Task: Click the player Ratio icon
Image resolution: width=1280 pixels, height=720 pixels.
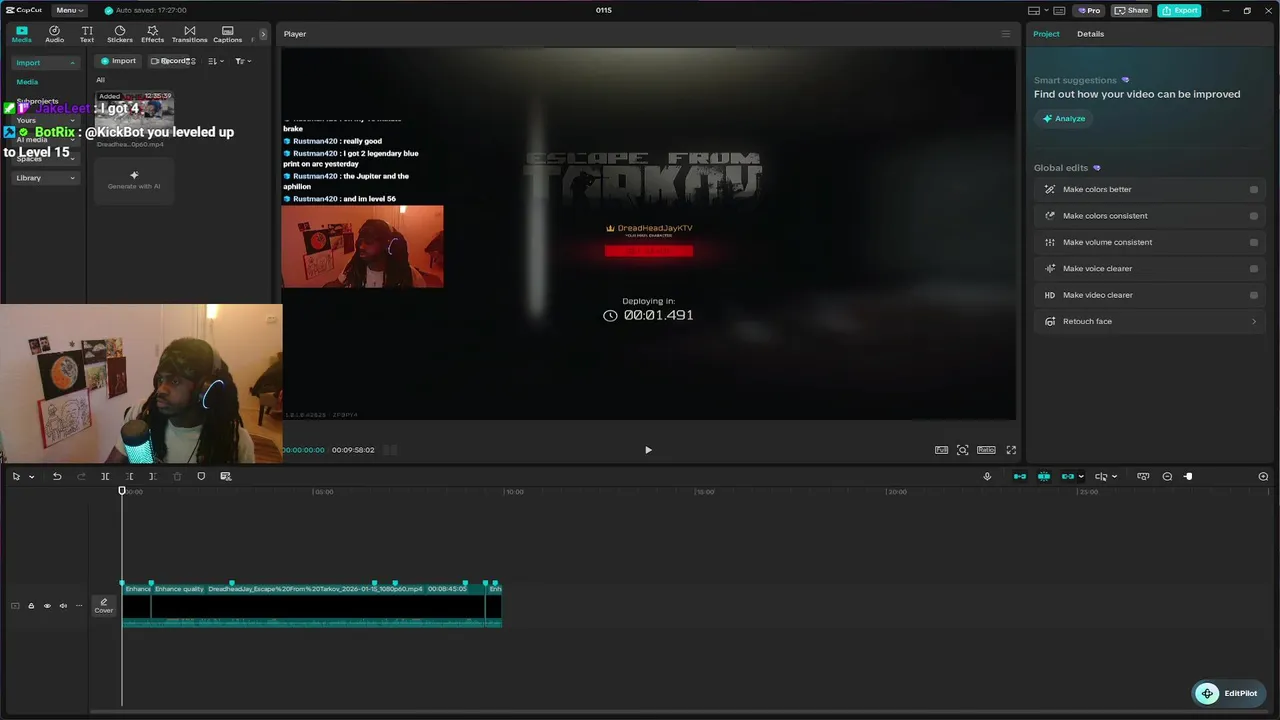Action: 986,450
